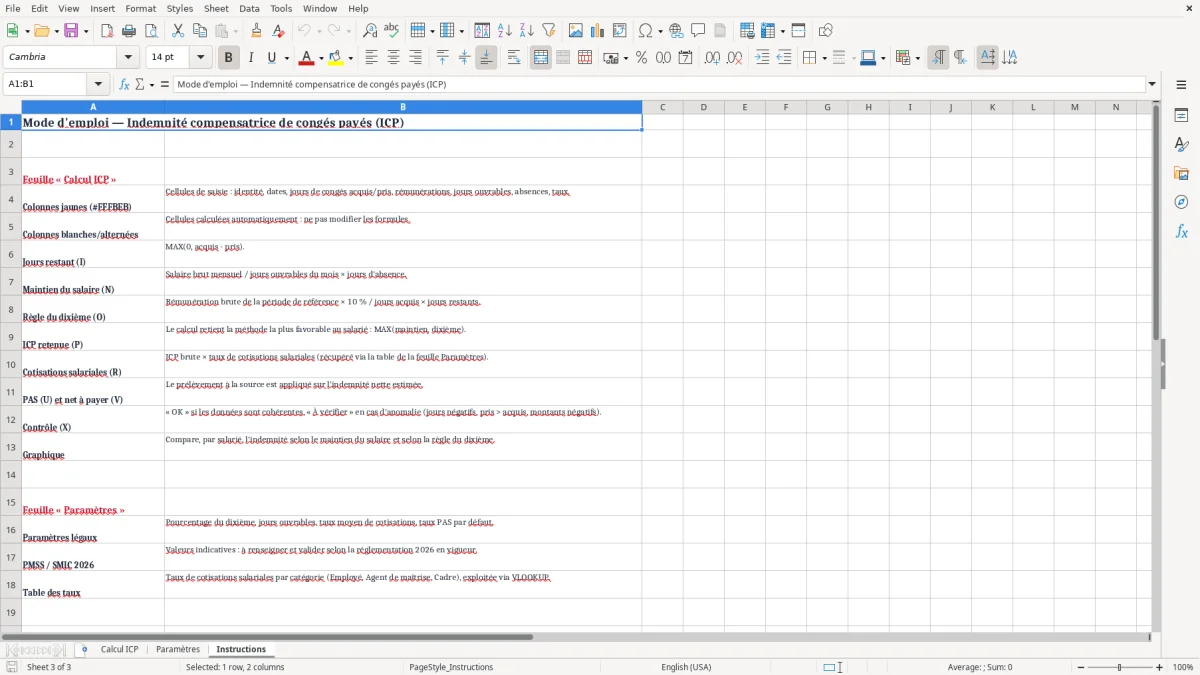Open the Styles menu
Screen dimensions: 1200x675
180,8
